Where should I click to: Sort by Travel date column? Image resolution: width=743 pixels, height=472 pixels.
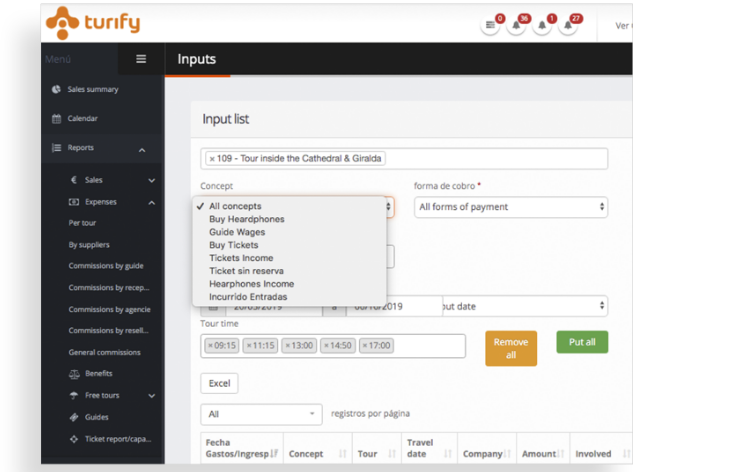(429, 448)
